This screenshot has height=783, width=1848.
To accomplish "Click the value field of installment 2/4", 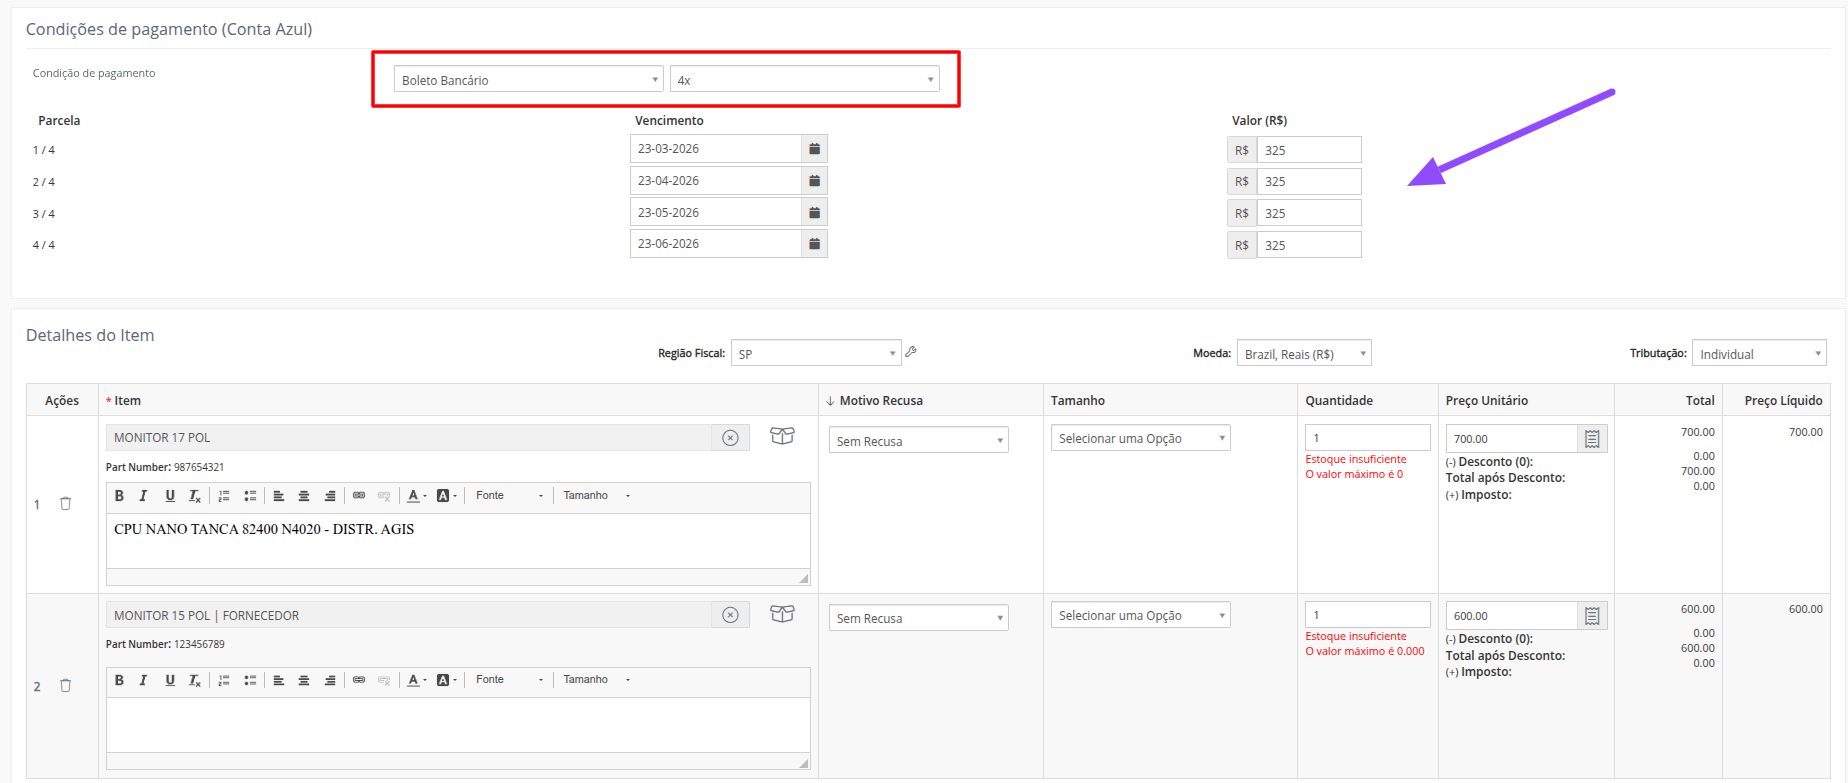I will coord(1308,182).
